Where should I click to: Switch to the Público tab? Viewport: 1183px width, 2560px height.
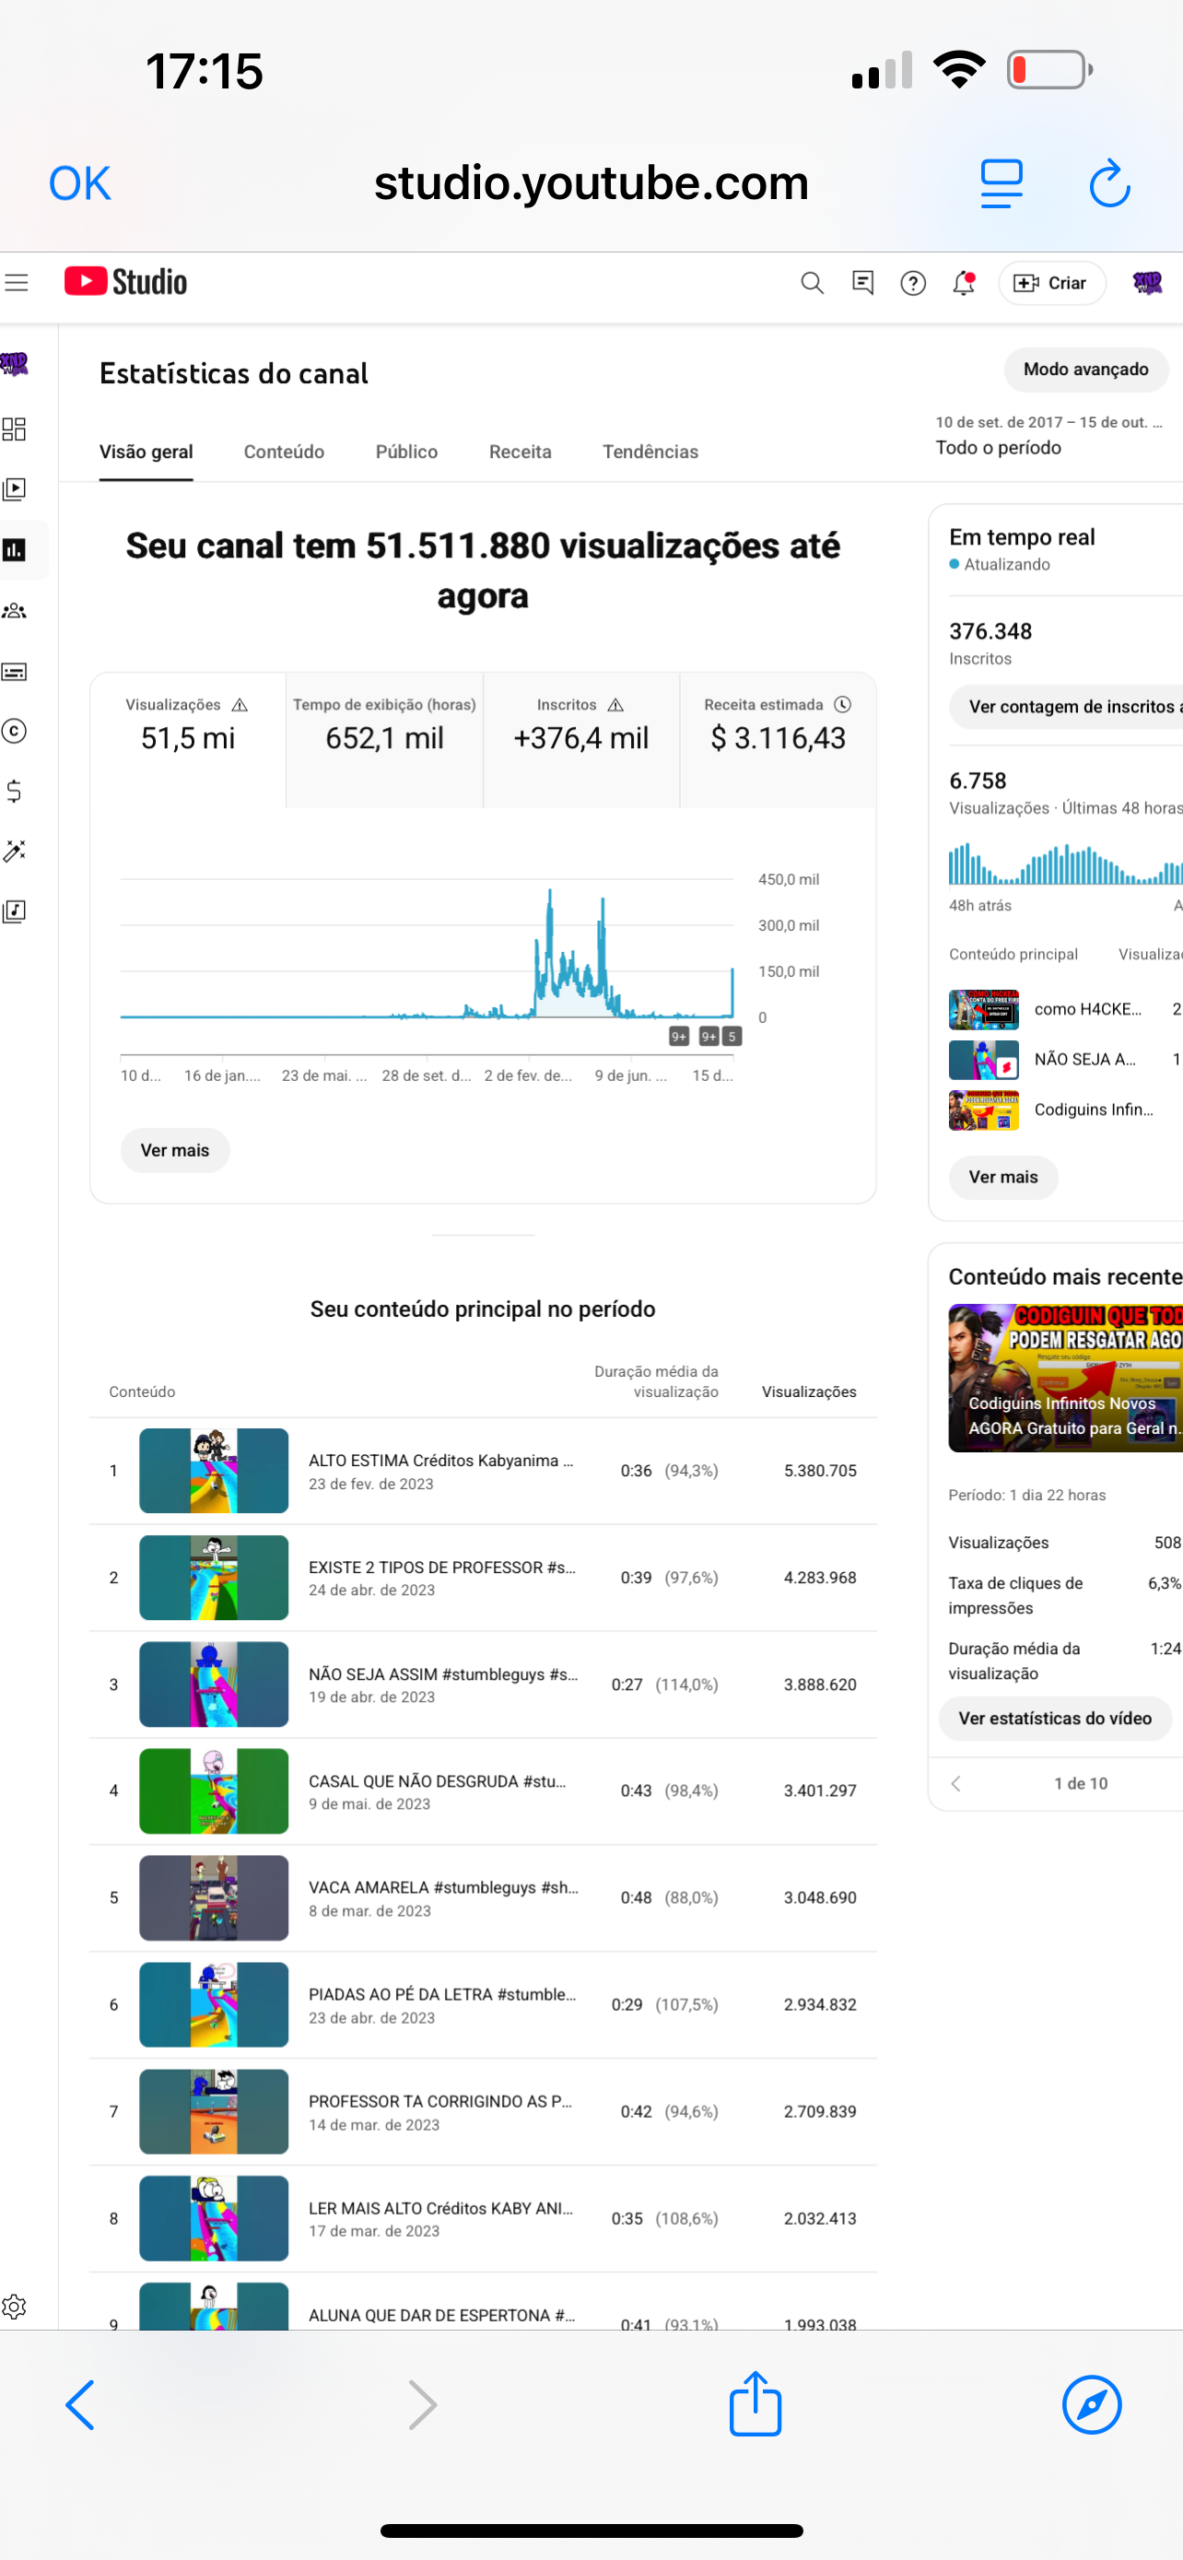pos(406,452)
